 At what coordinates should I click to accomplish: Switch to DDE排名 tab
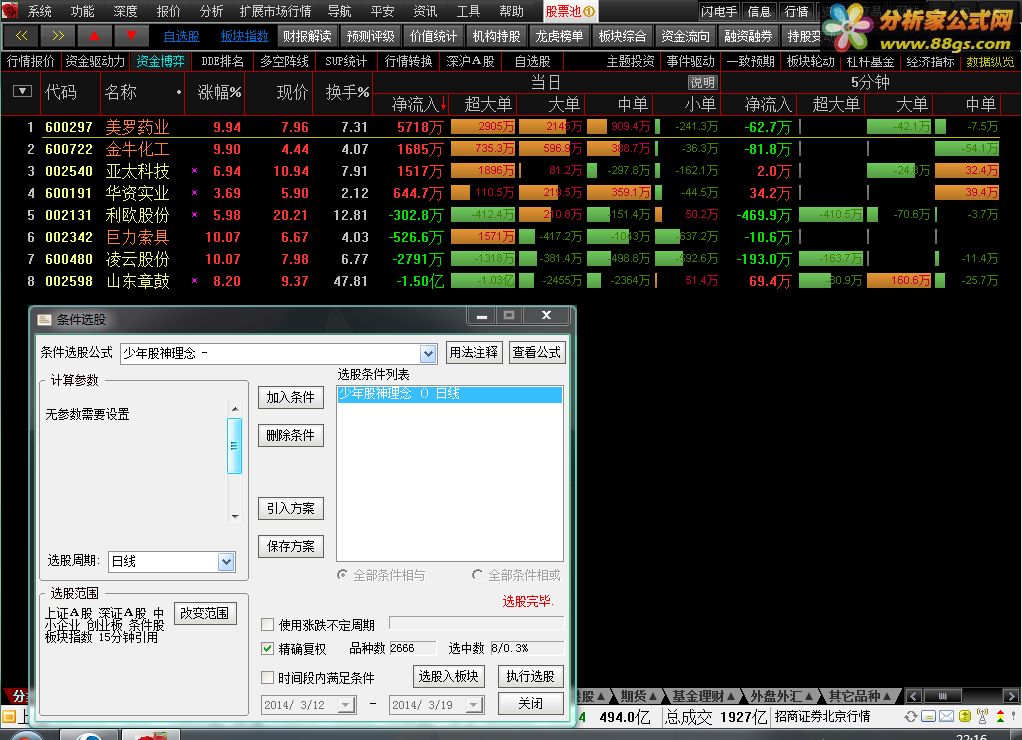[x=222, y=61]
